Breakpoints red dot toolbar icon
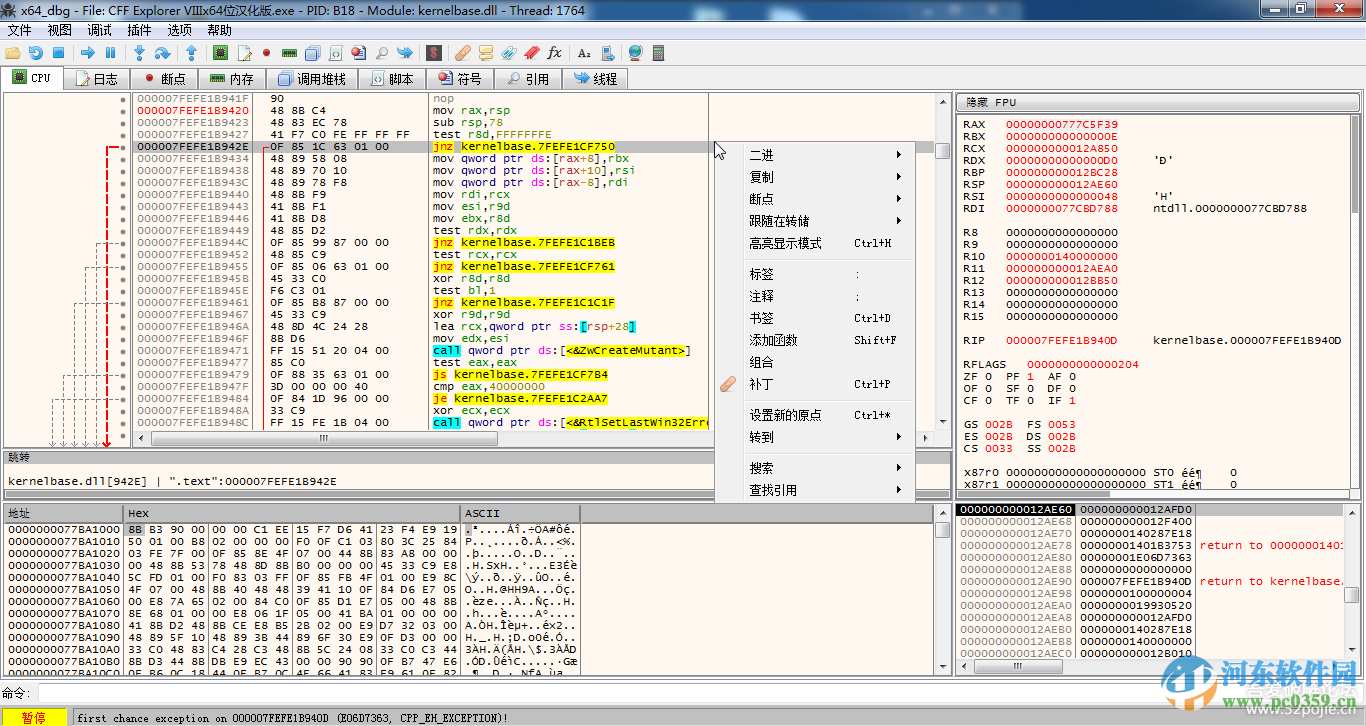Viewport: 1366px width, 726px height. (x=266, y=52)
